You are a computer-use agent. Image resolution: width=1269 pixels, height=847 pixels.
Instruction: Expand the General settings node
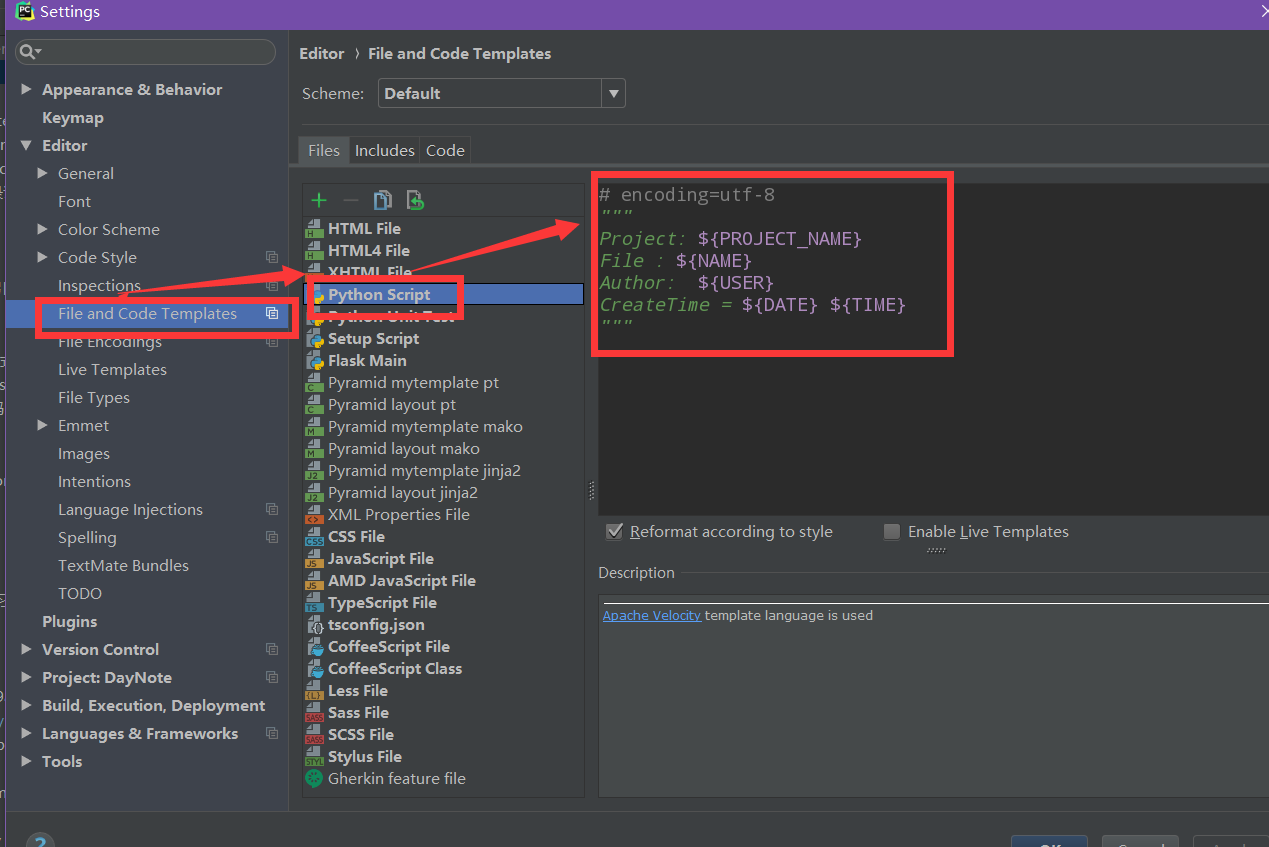[42, 173]
